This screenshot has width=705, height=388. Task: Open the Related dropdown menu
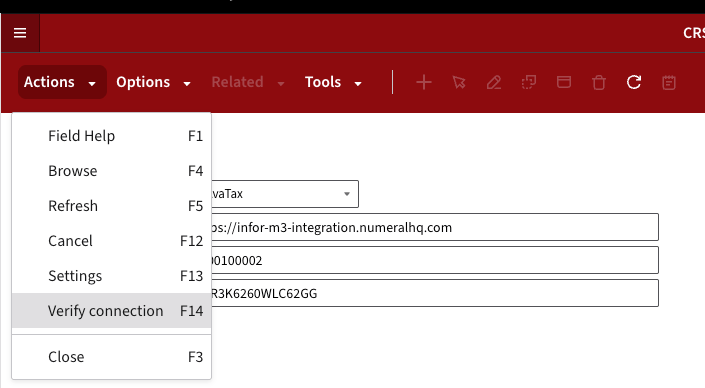click(248, 82)
